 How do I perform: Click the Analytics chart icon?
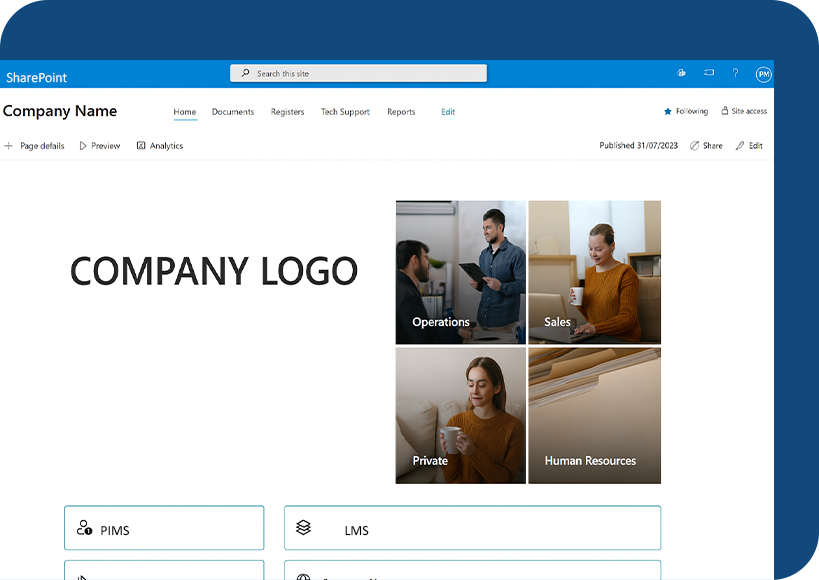click(x=141, y=146)
